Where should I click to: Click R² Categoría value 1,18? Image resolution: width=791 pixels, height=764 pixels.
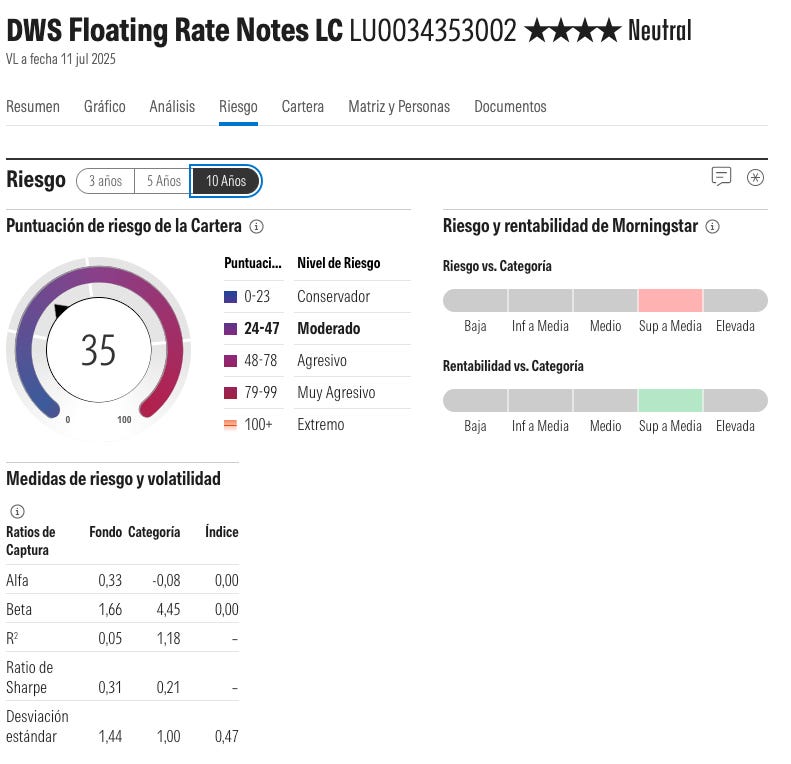point(168,639)
